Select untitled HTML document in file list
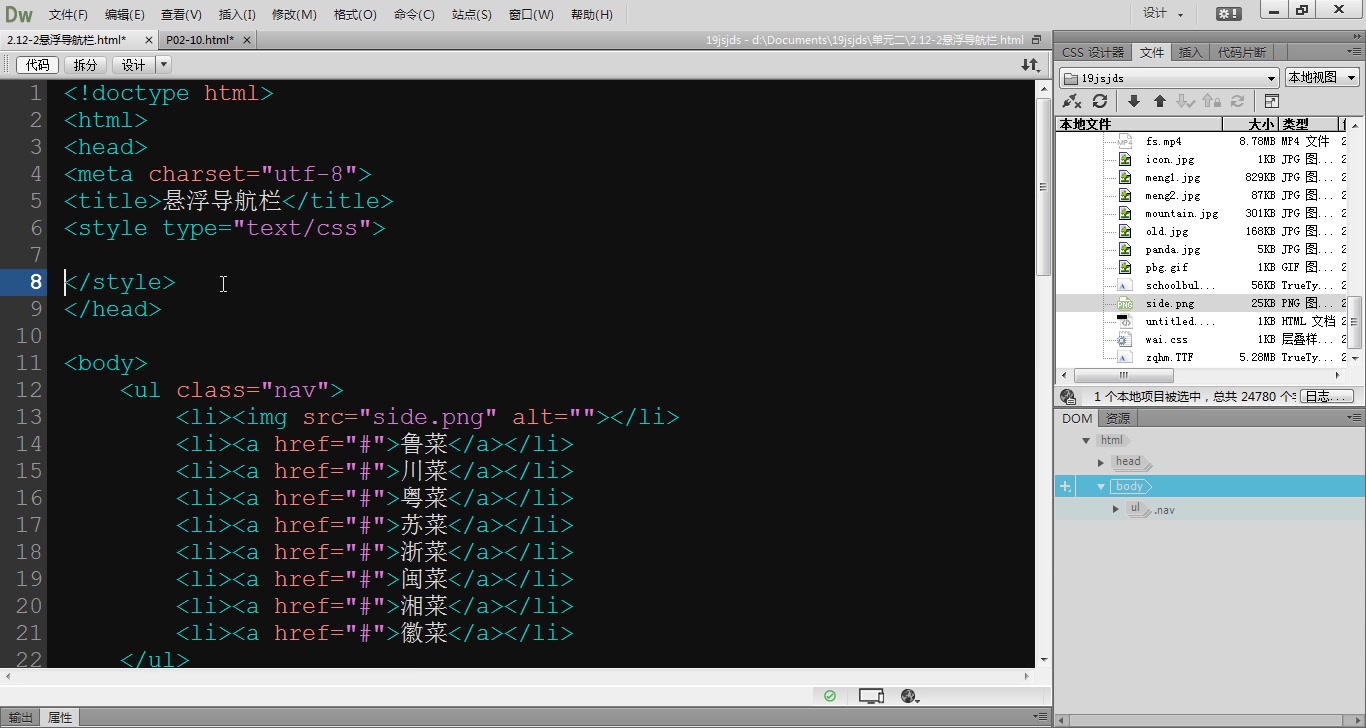1366x728 pixels. tap(1180, 321)
